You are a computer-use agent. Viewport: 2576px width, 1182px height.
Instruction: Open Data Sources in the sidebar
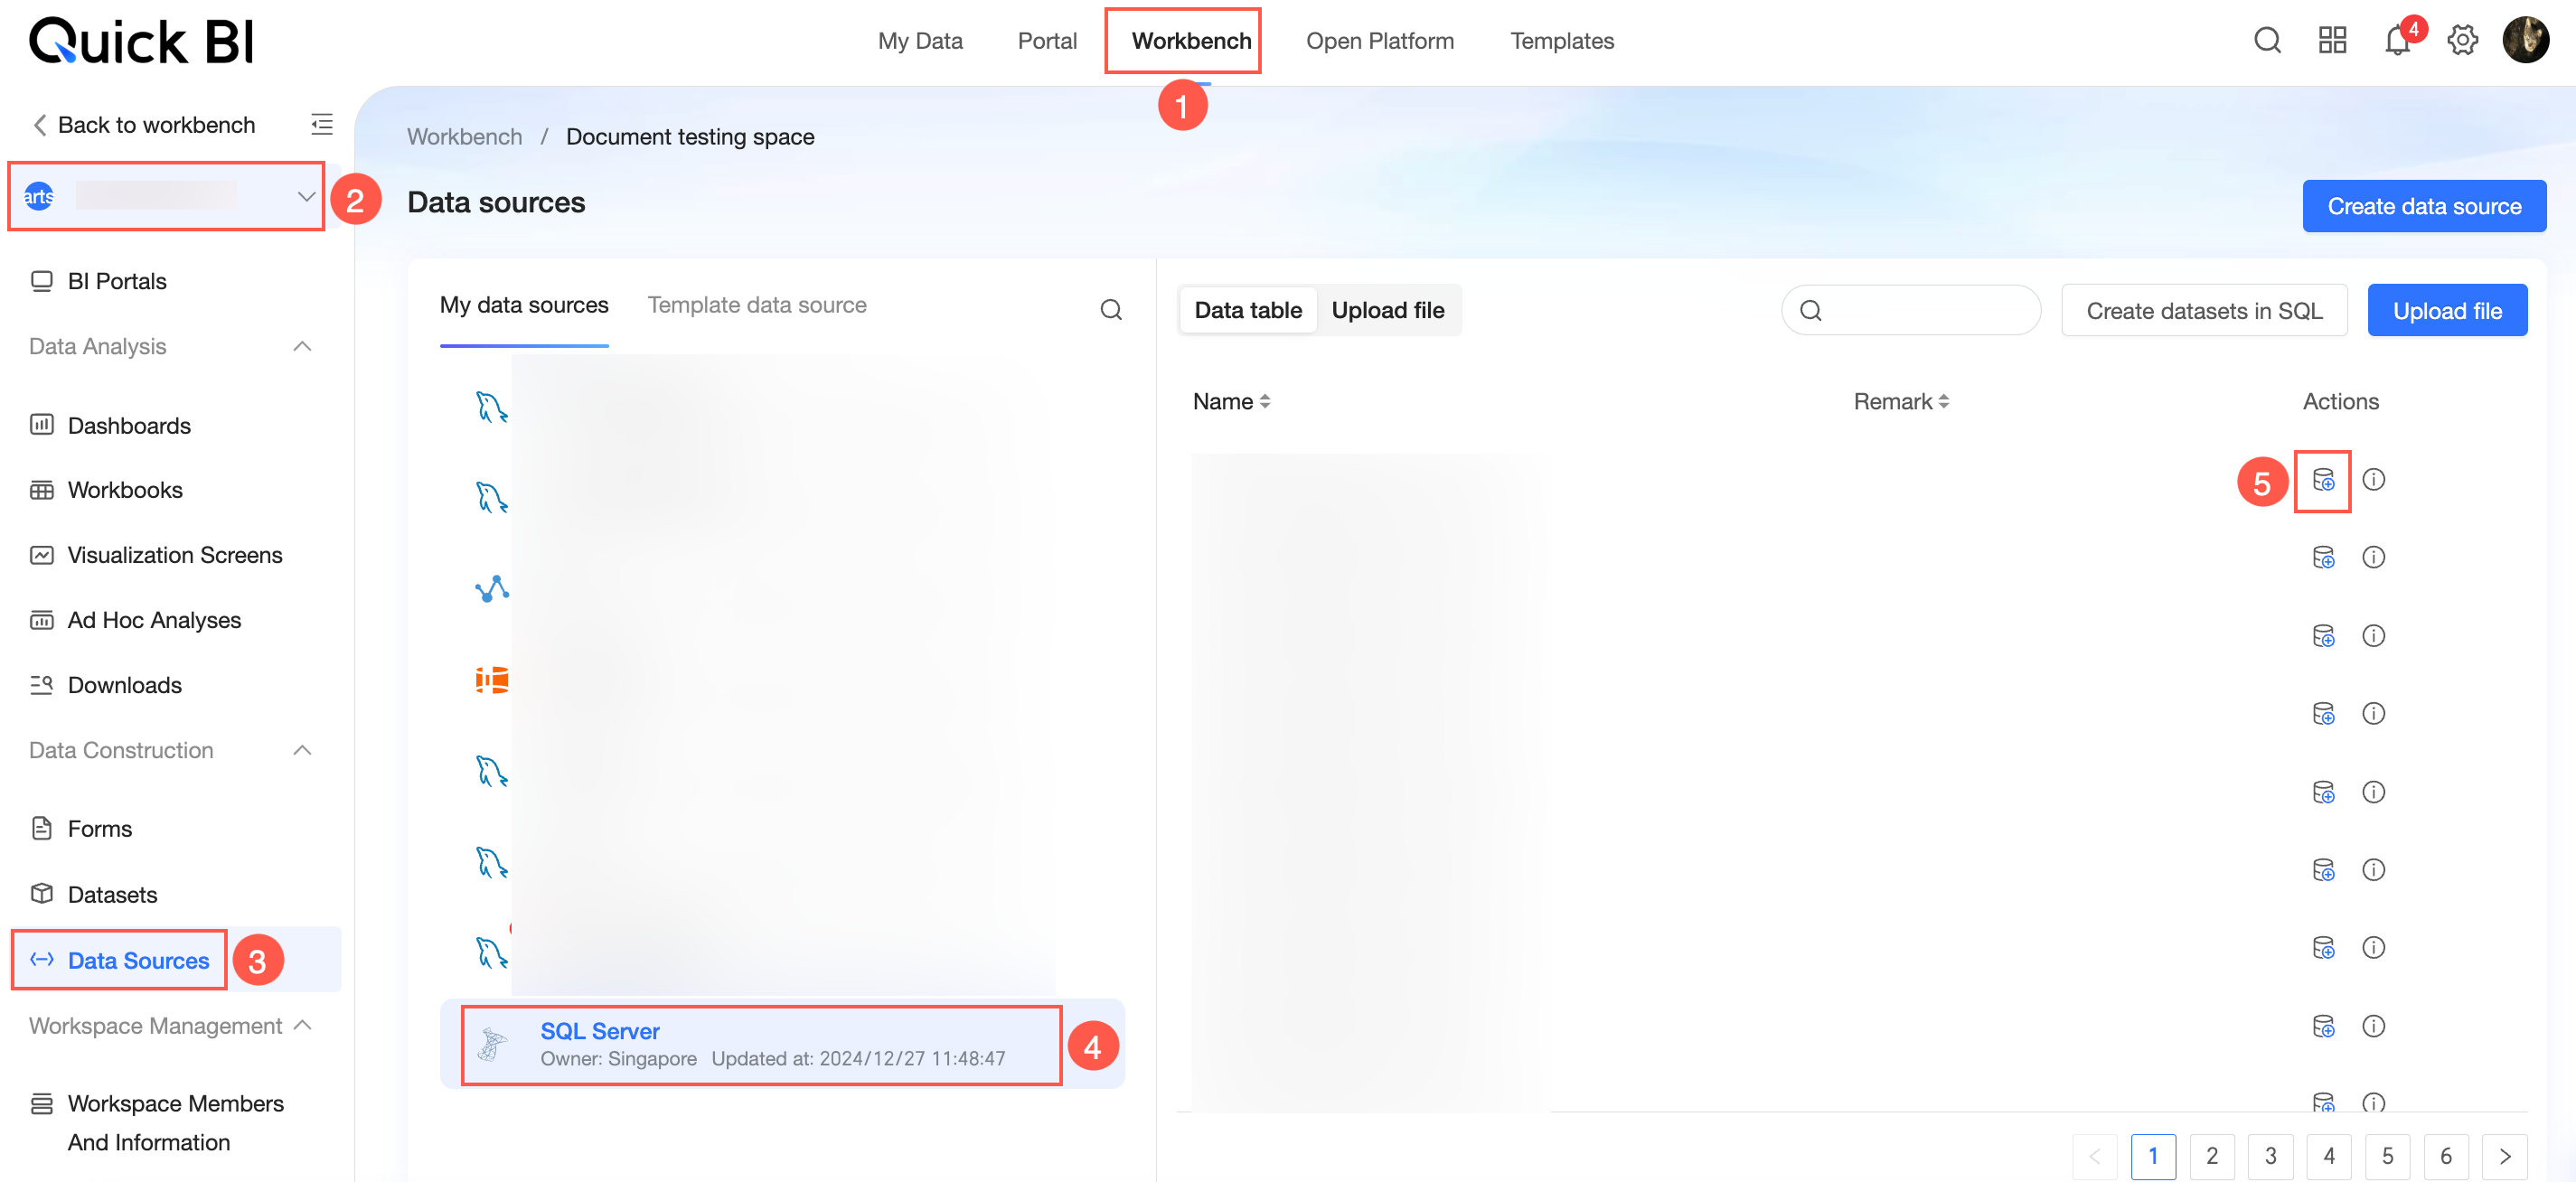click(x=138, y=960)
